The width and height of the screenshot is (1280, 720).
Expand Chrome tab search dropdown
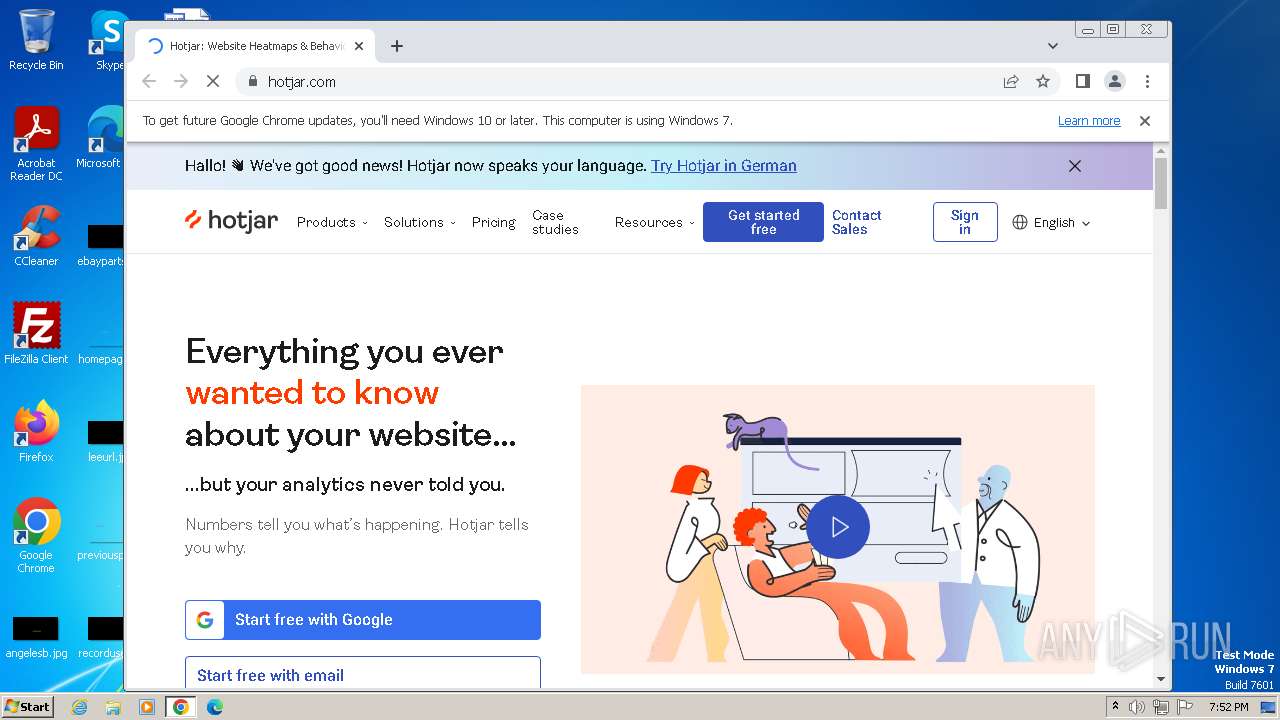[x=1052, y=46]
